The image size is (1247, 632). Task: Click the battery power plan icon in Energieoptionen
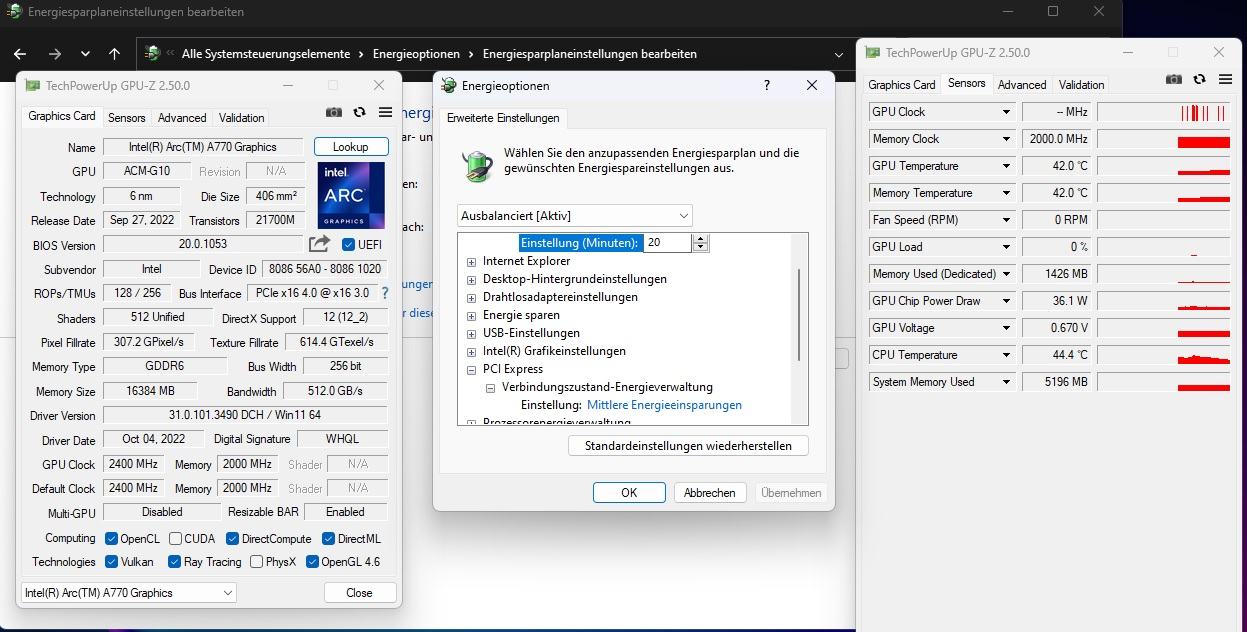click(477, 164)
